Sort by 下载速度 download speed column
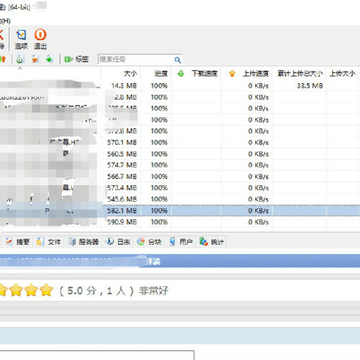 click(x=197, y=73)
